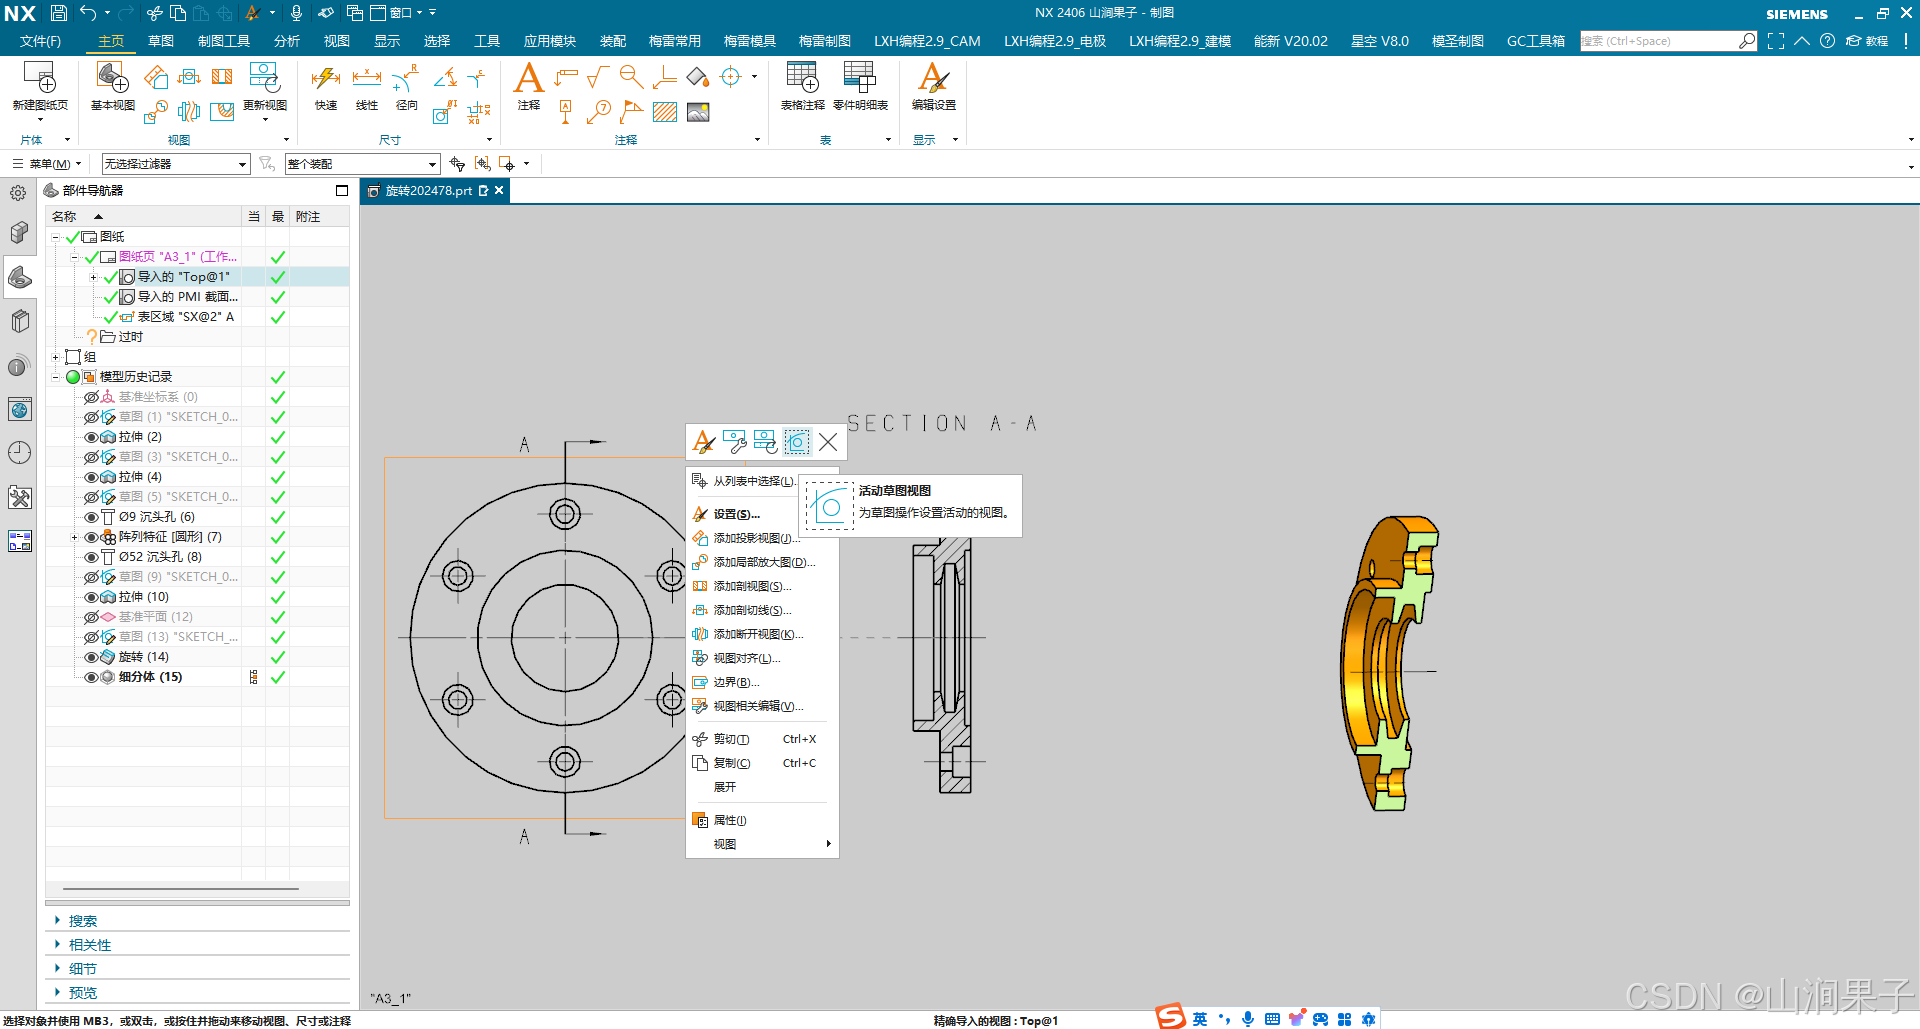Toggle visibility eye of 旋转 (14)
Screen dimensions: 1920x1029
(91, 657)
